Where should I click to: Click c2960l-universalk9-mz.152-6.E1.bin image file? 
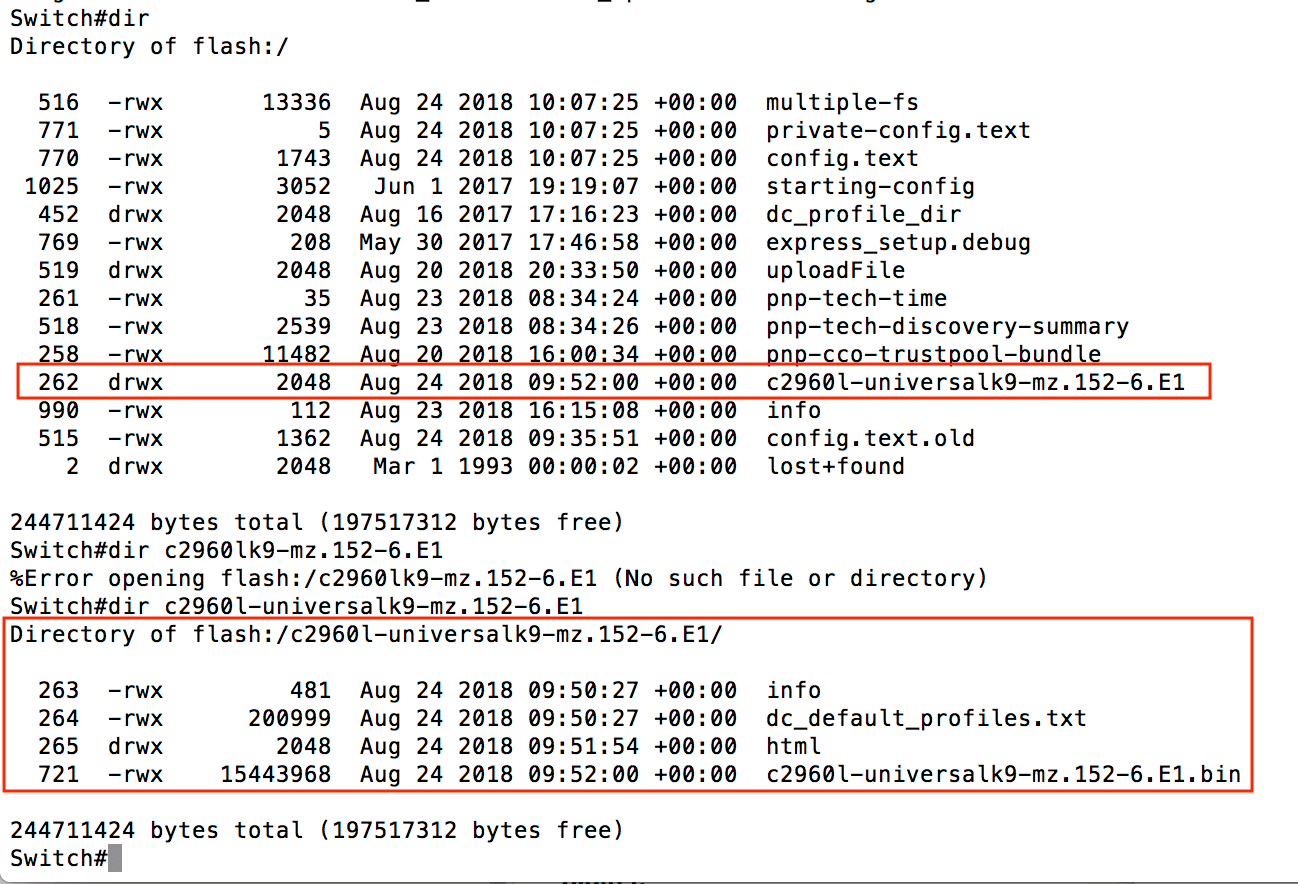[1003, 774]
